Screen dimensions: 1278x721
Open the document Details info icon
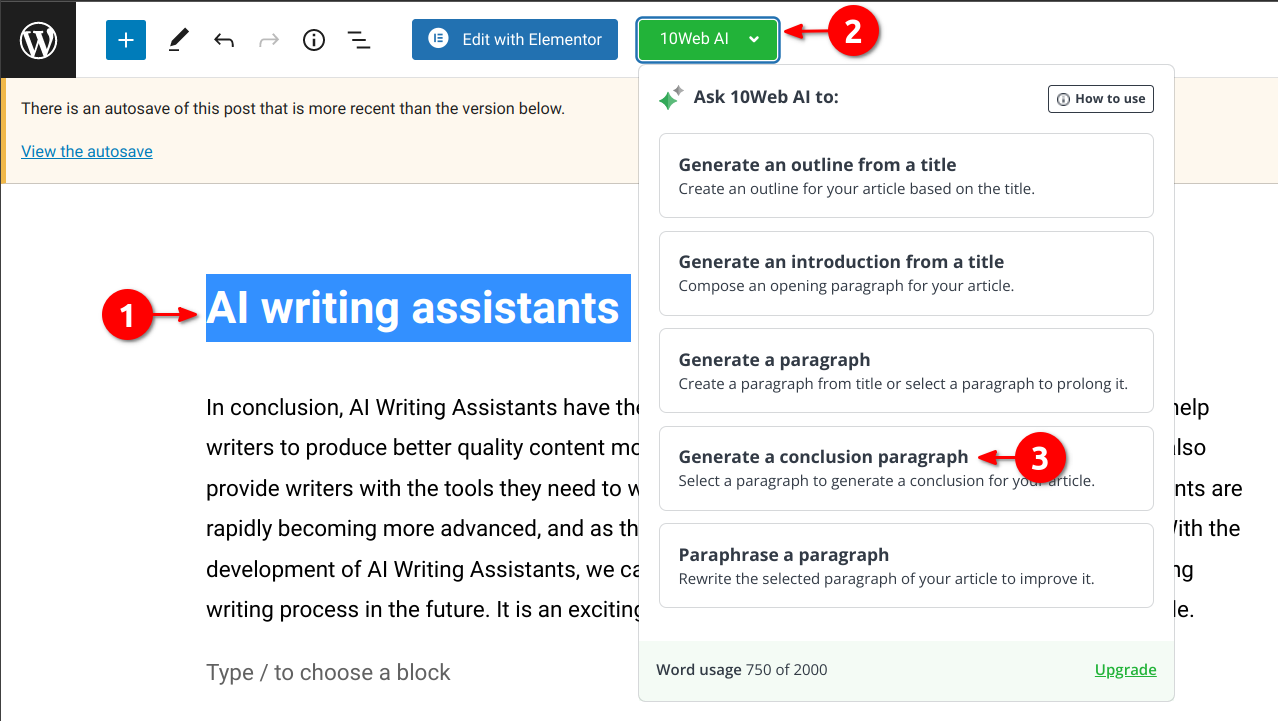[314, 40]
